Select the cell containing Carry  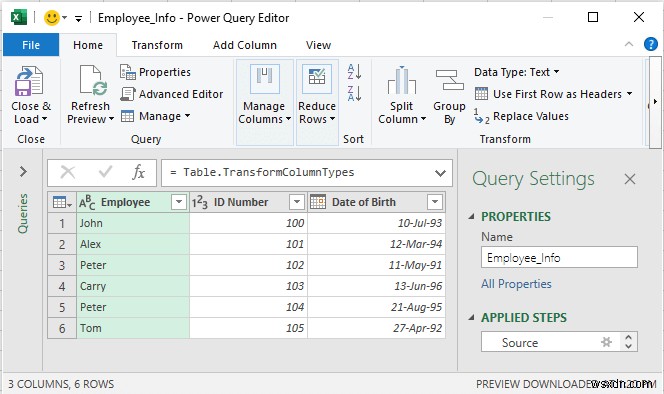(133, 286)
